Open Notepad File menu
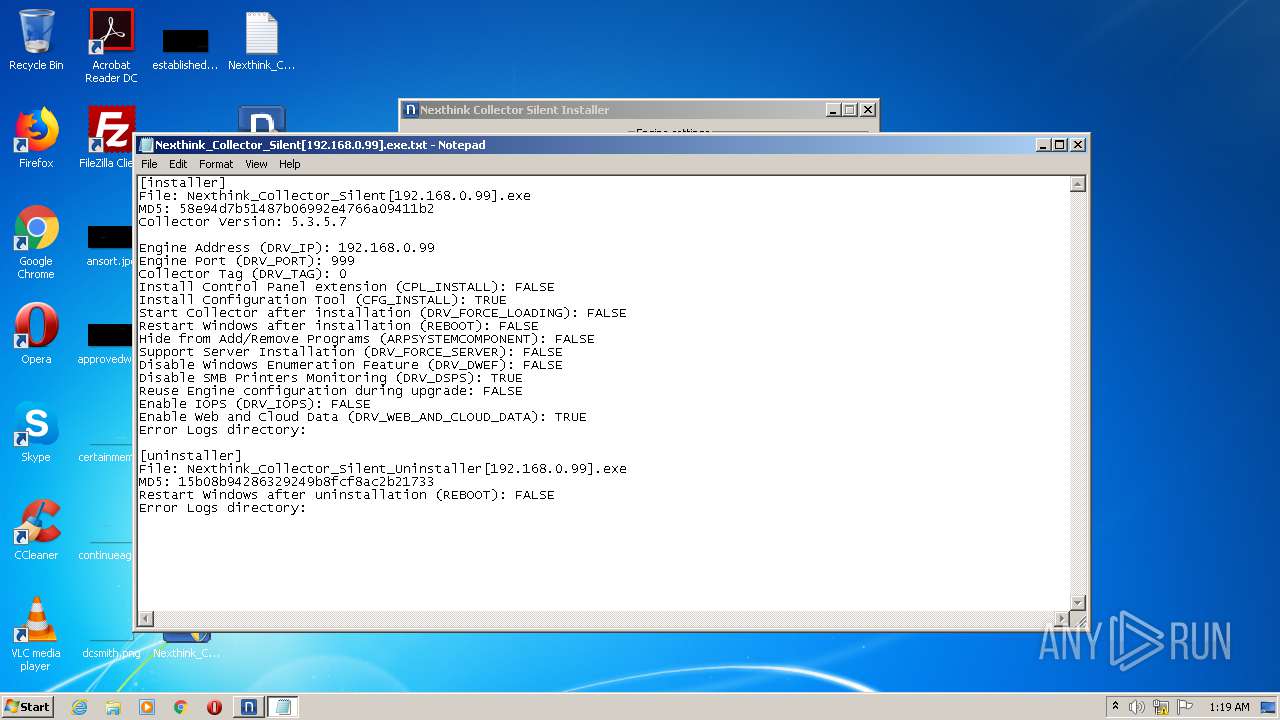Screen dimensions: 1280x720 click(x=149, y=164)
